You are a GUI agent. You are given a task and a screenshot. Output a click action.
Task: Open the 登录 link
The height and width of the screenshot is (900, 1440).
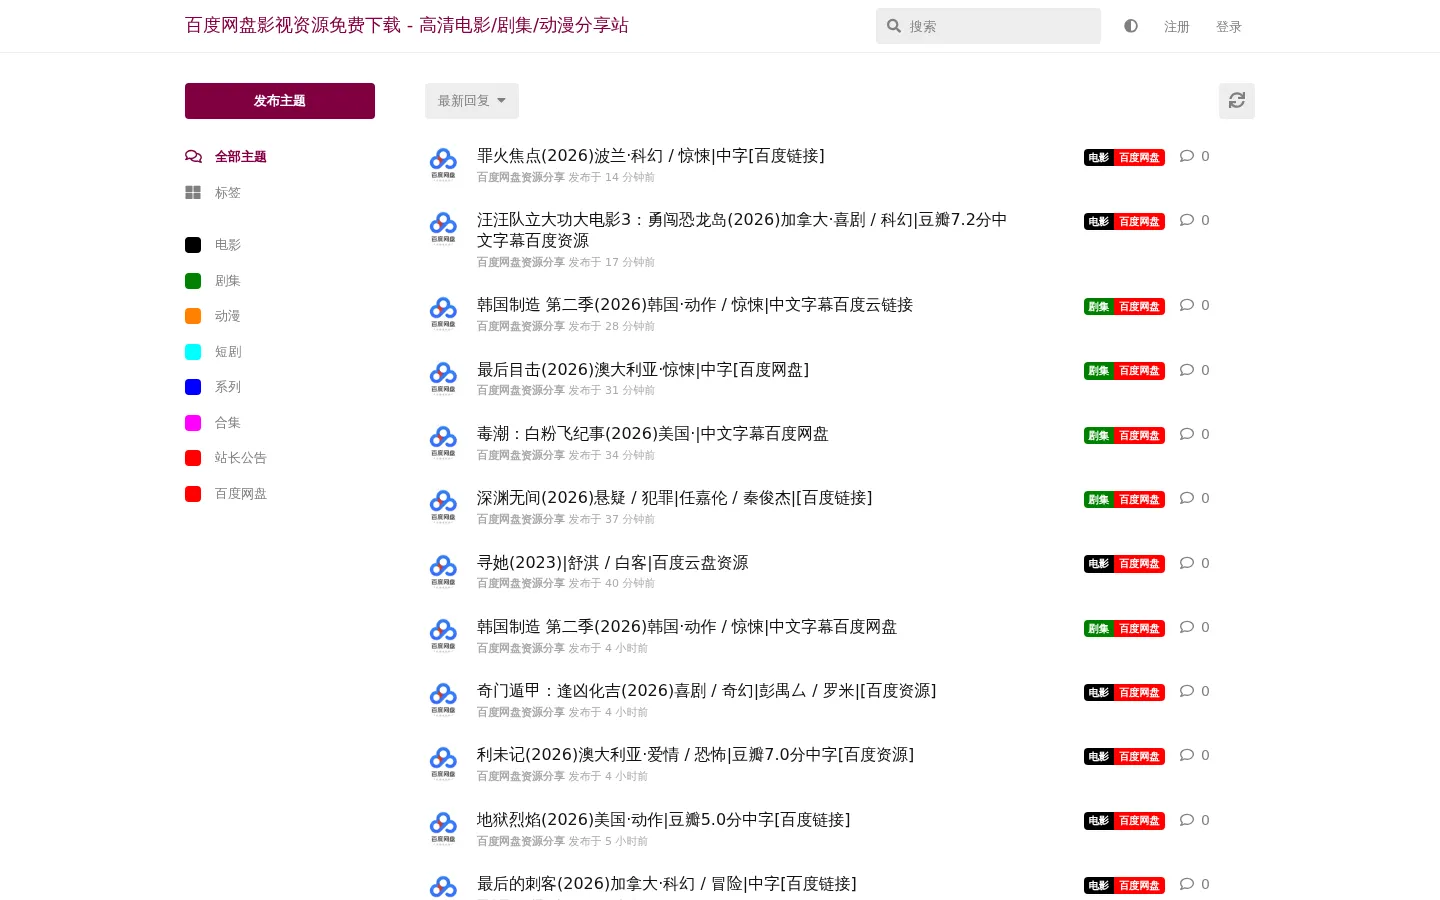[x=1229, y=27]
